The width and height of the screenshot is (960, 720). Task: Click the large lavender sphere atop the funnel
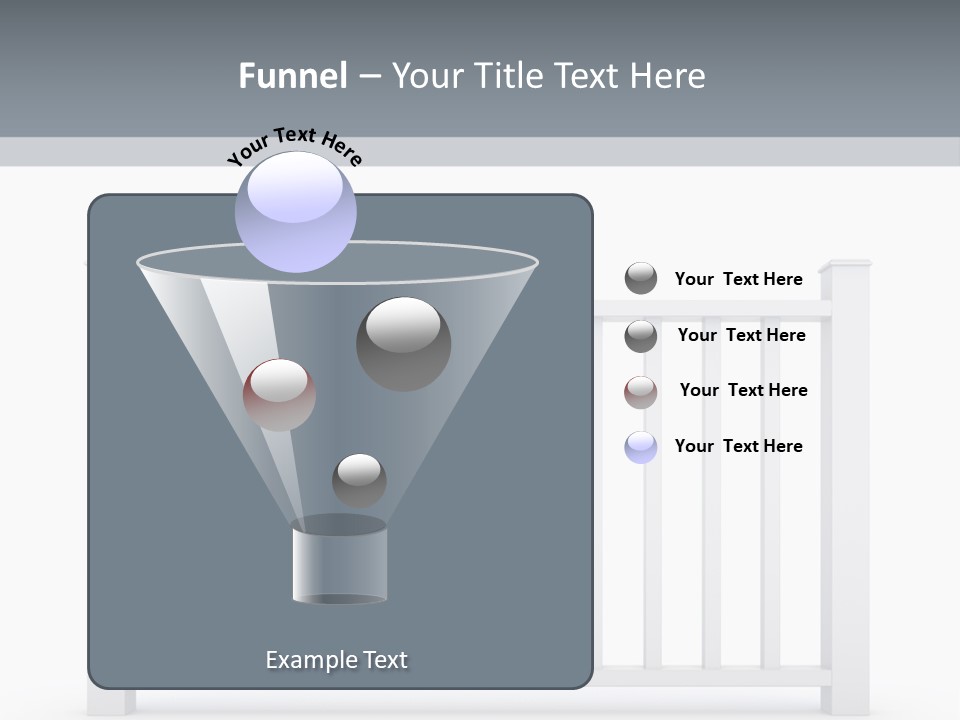tap(295, 211)
